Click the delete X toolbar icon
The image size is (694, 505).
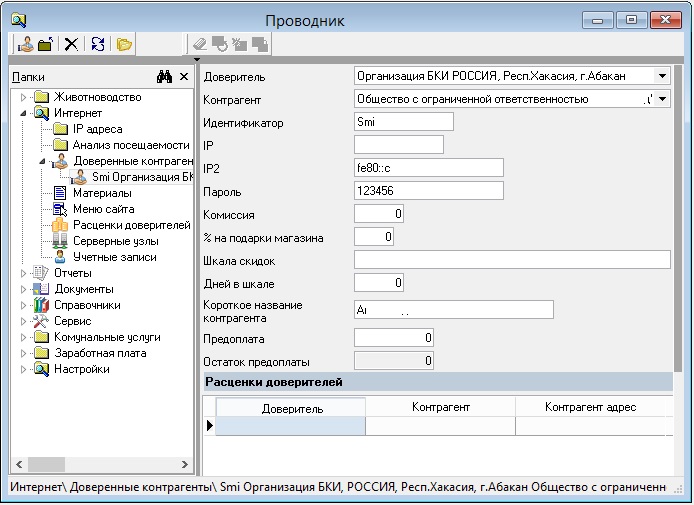[x=71, y=44]
